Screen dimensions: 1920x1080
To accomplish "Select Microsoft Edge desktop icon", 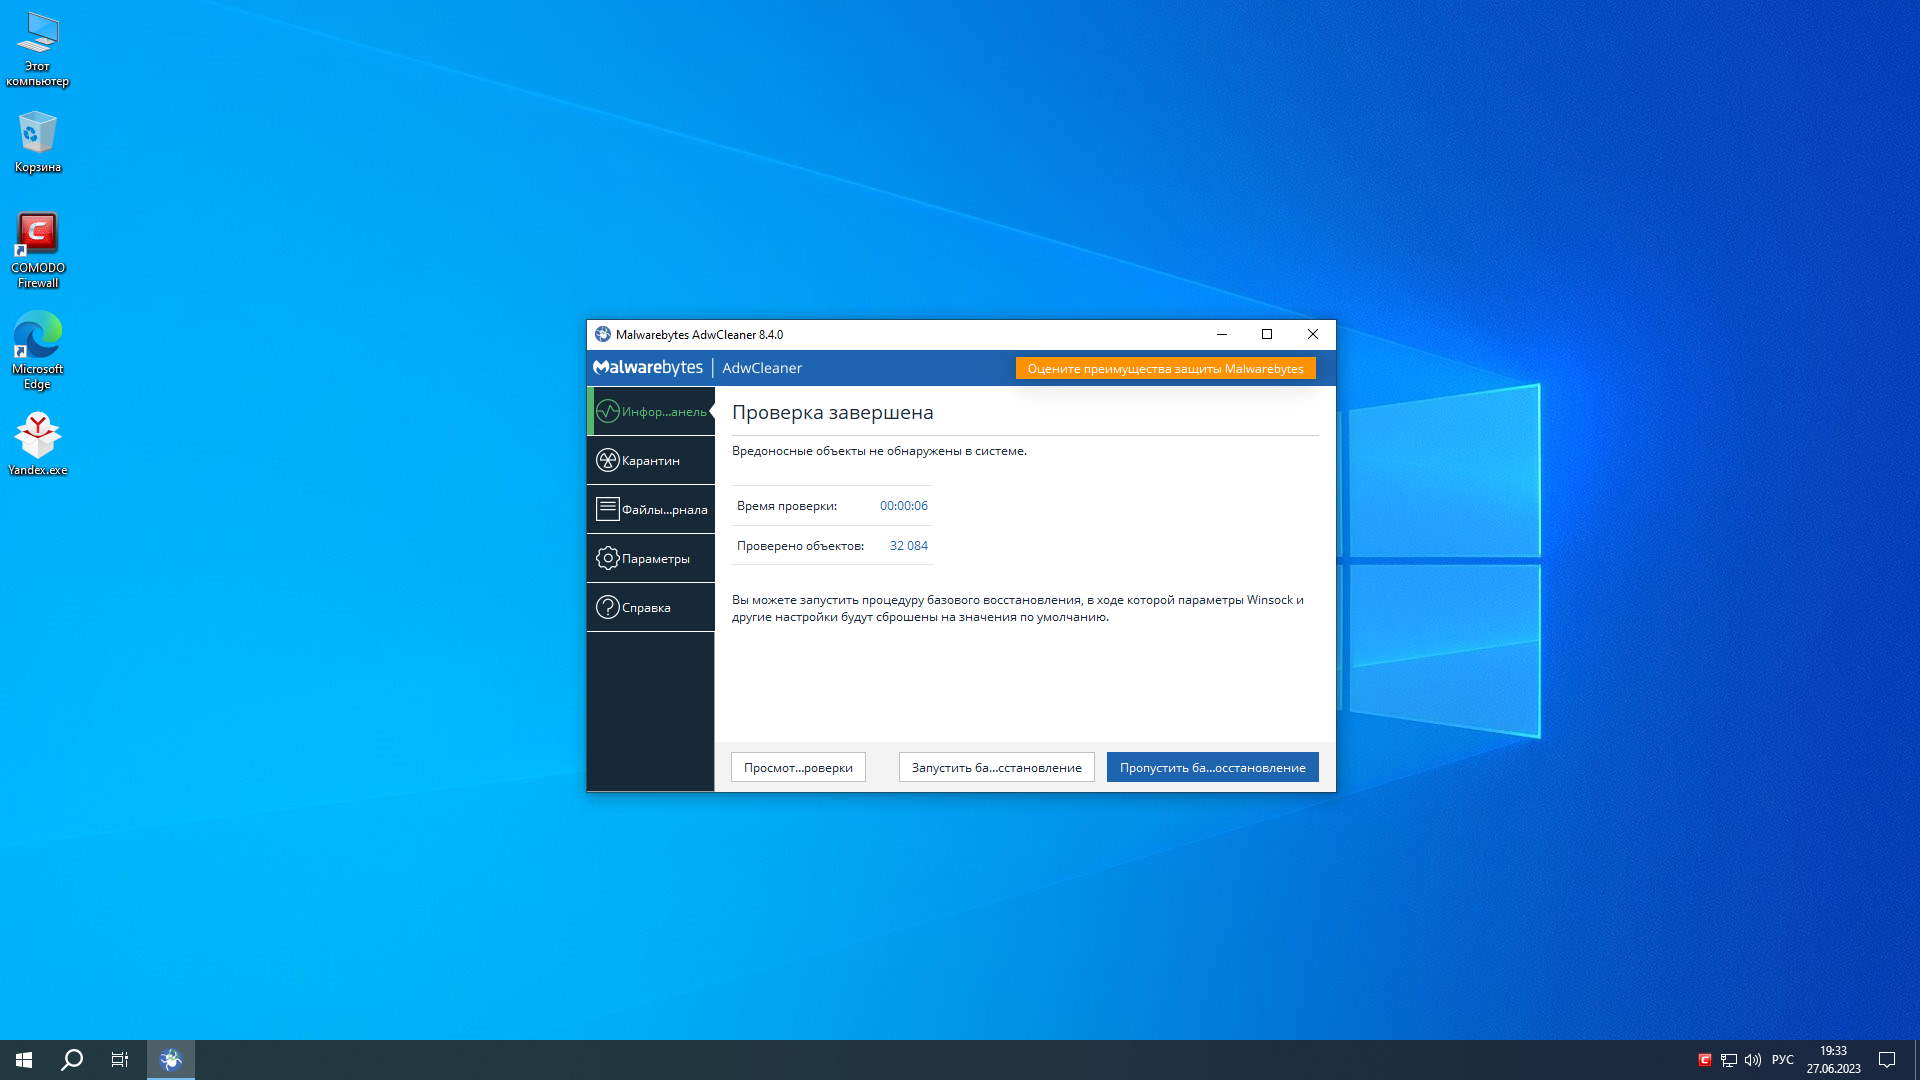I will coord(38,349).
